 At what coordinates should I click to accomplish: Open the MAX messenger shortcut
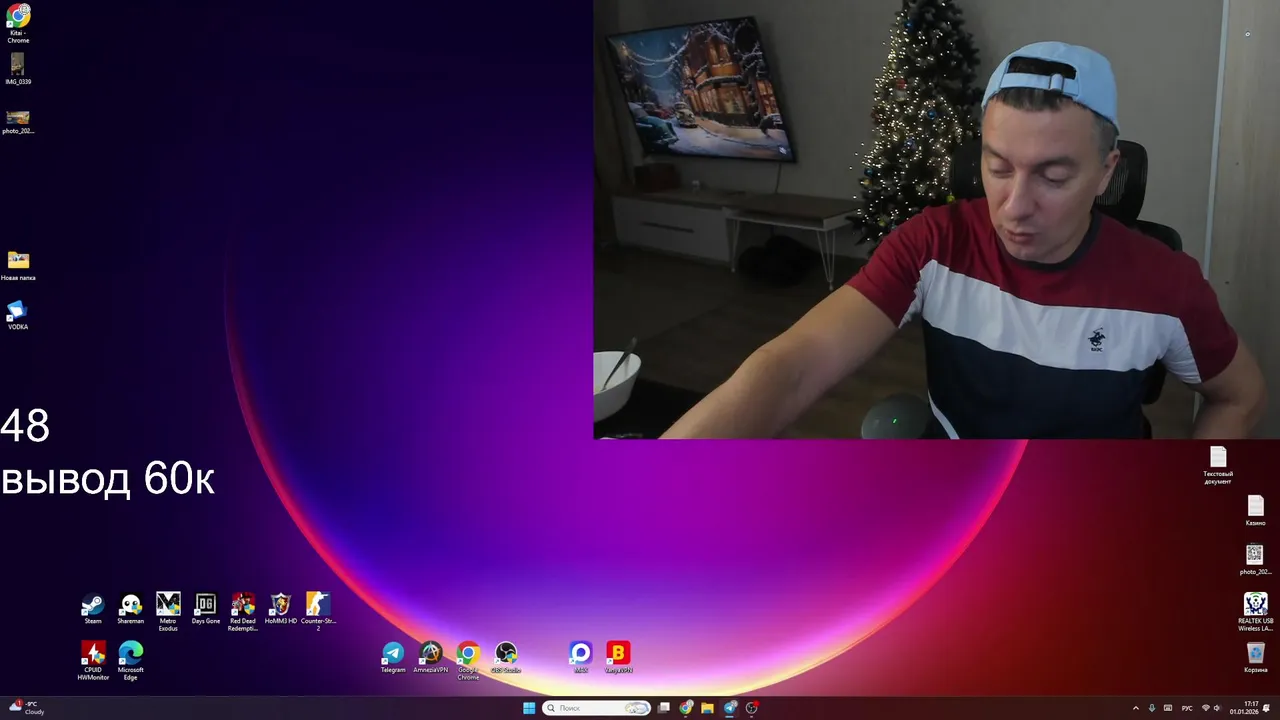tap(581, 658)
